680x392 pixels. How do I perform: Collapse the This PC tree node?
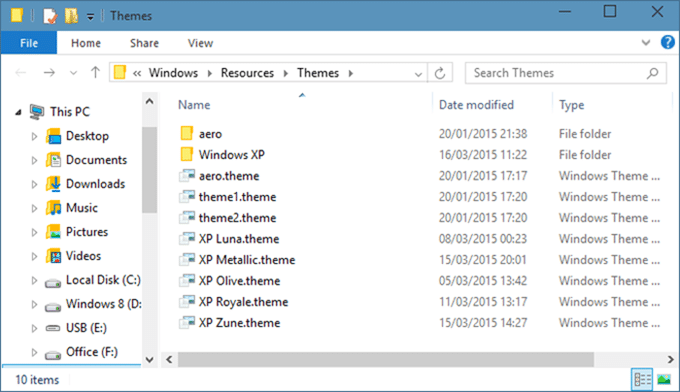point(18,112)
